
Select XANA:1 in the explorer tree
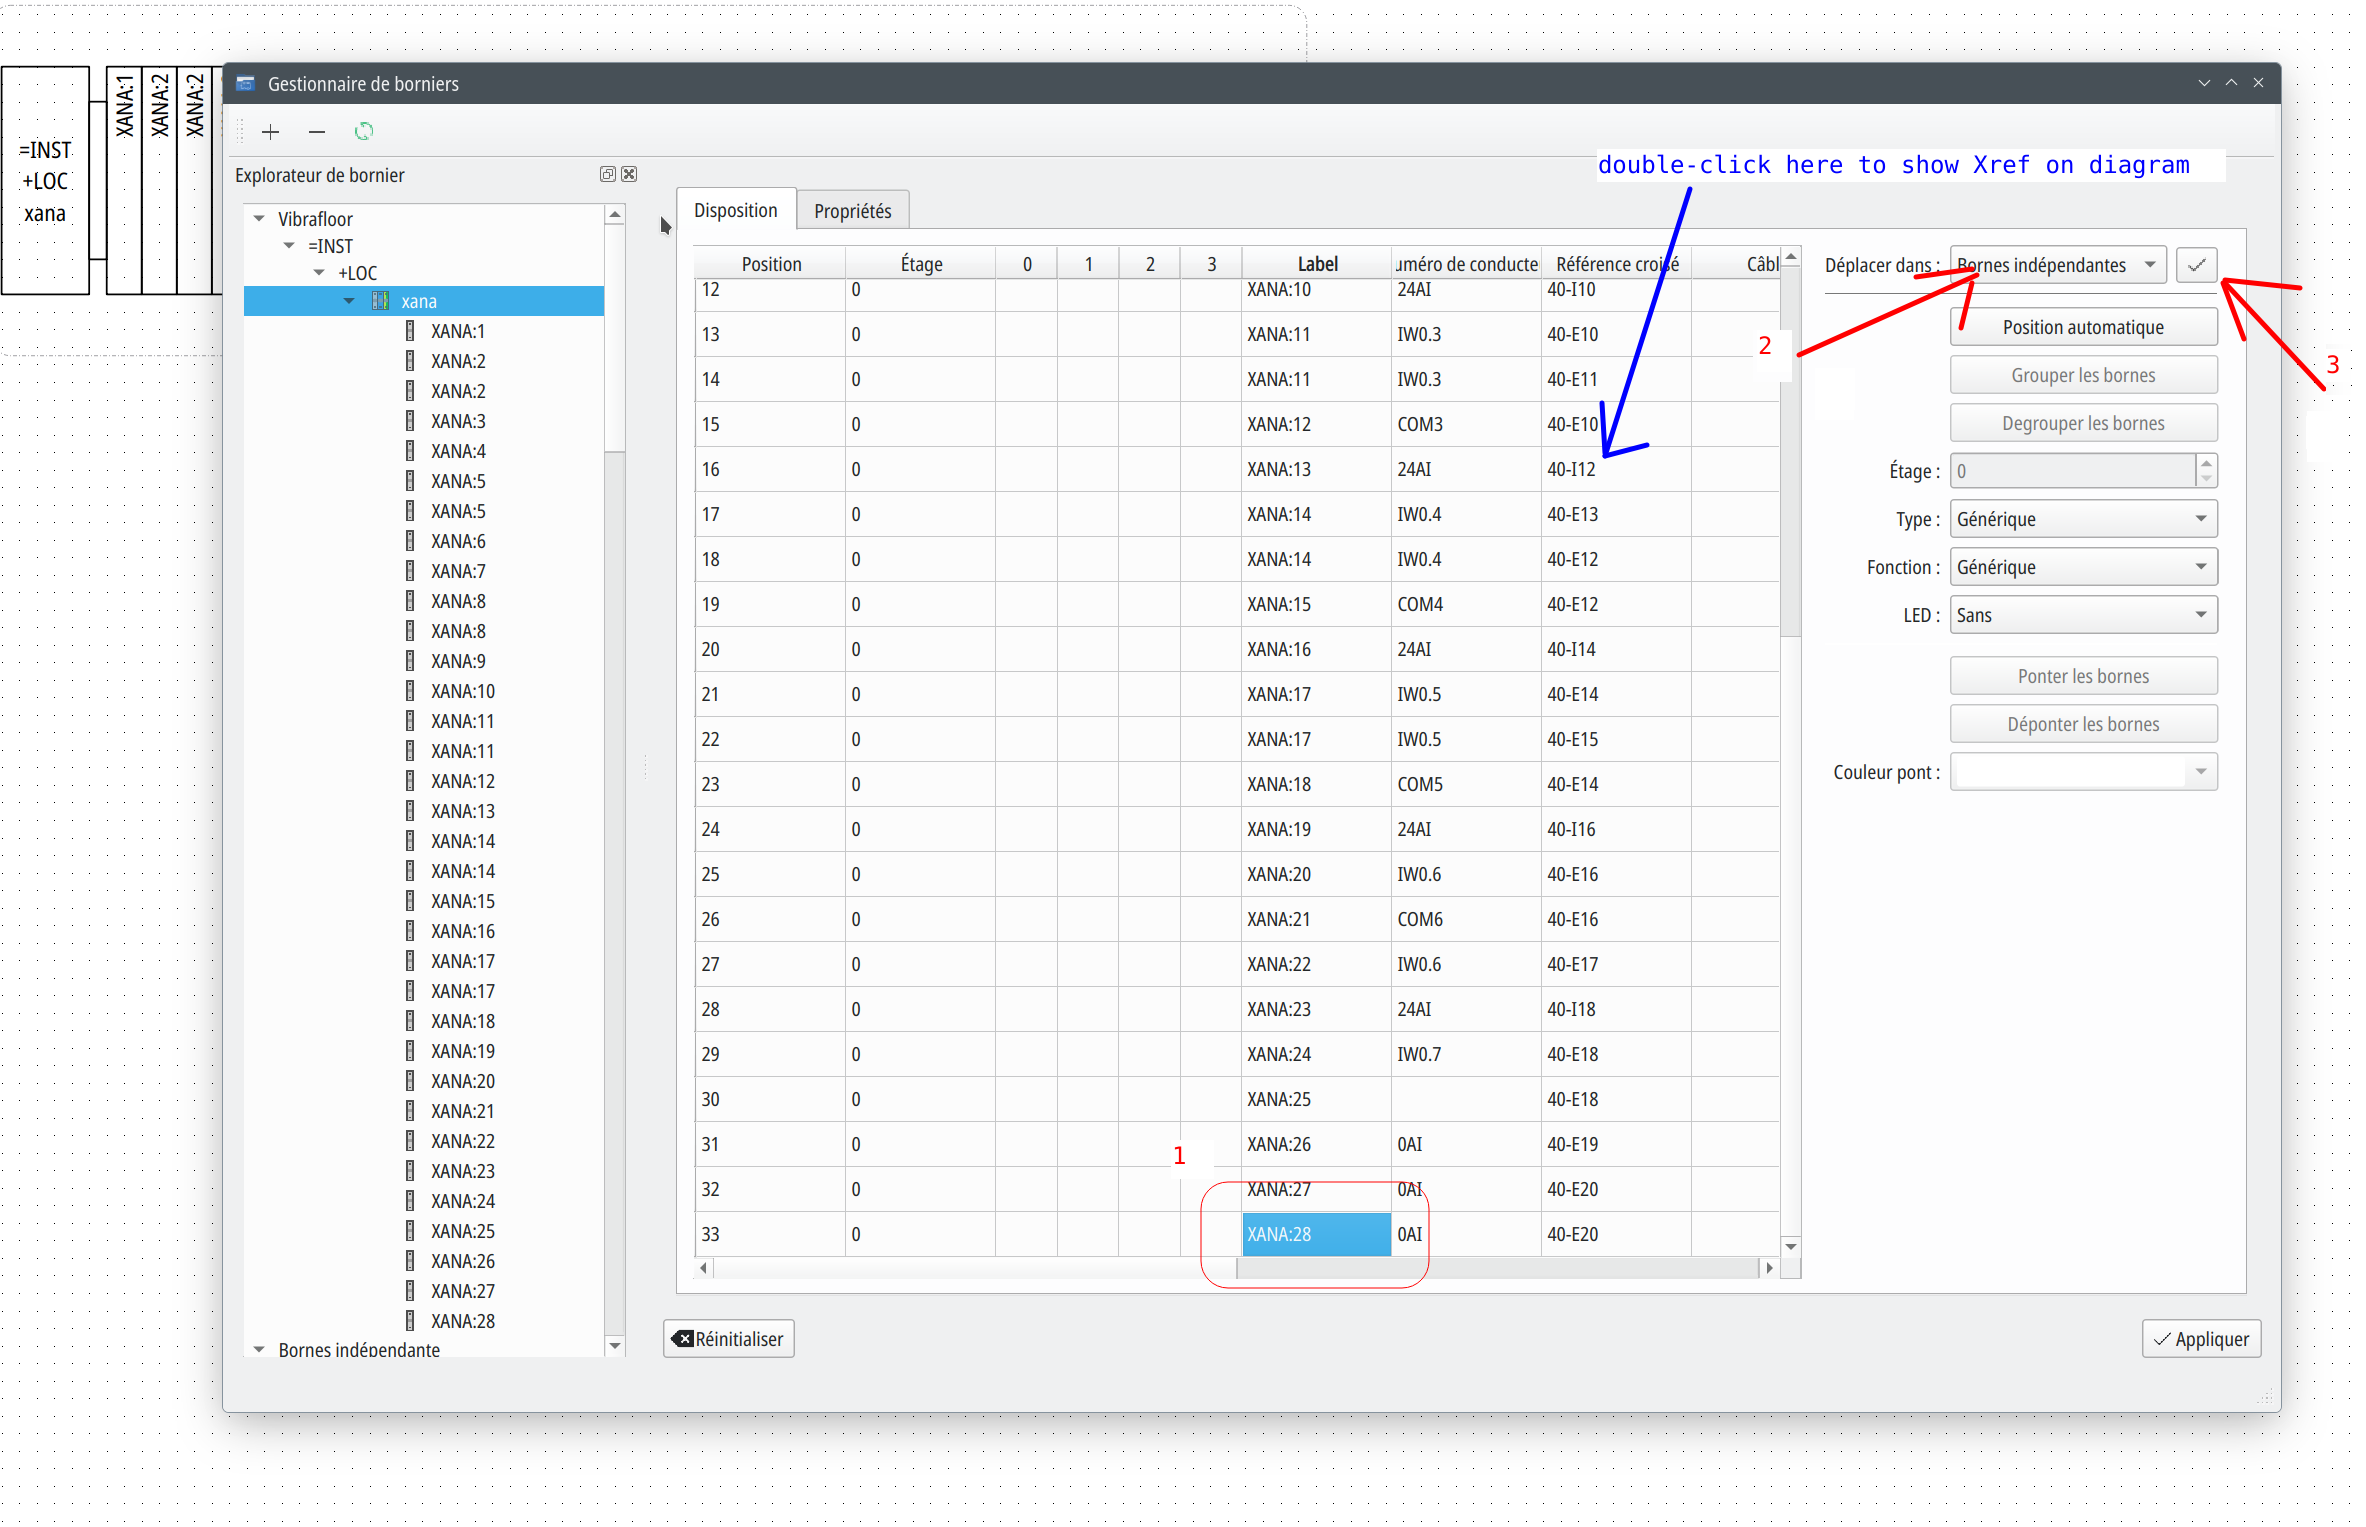point(457,331)
